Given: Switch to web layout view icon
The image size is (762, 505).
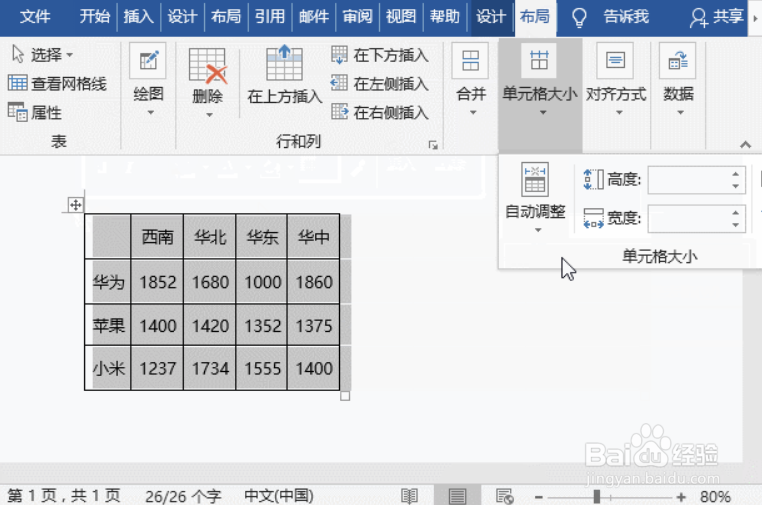Looking at the screenshot, I should click(x=505, y=496).
